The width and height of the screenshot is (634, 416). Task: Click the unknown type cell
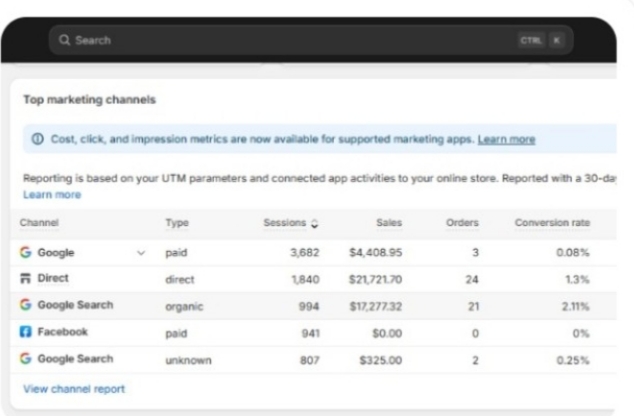[x=188, y=360]
